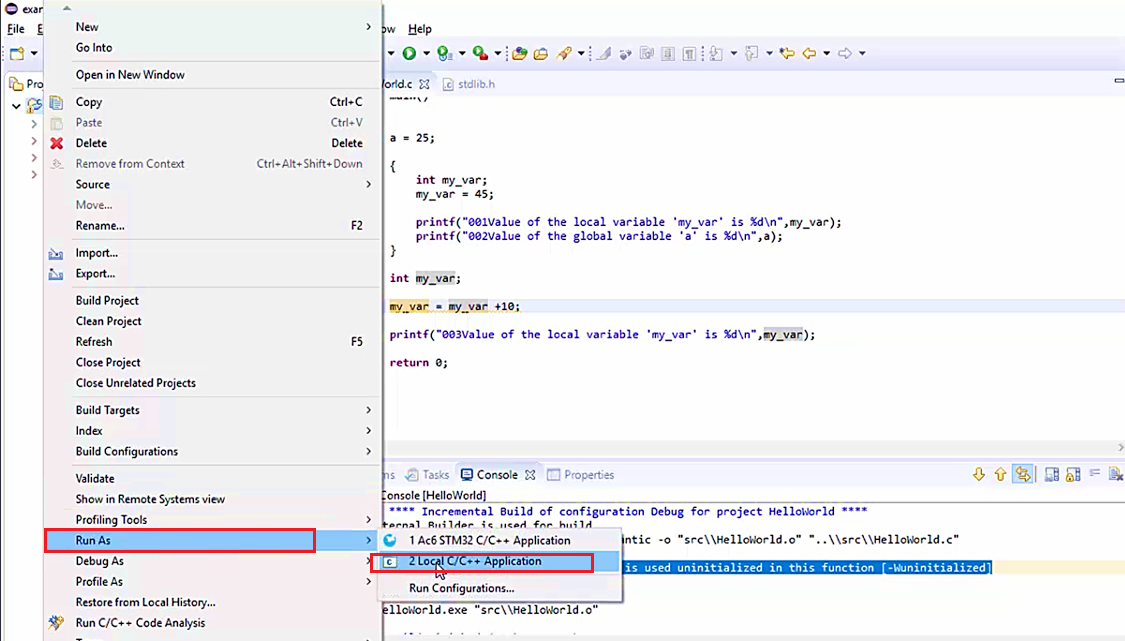The image size is (1125, 641).
Task: Open Run Configurations... entry
Action: tap(498, 588)
